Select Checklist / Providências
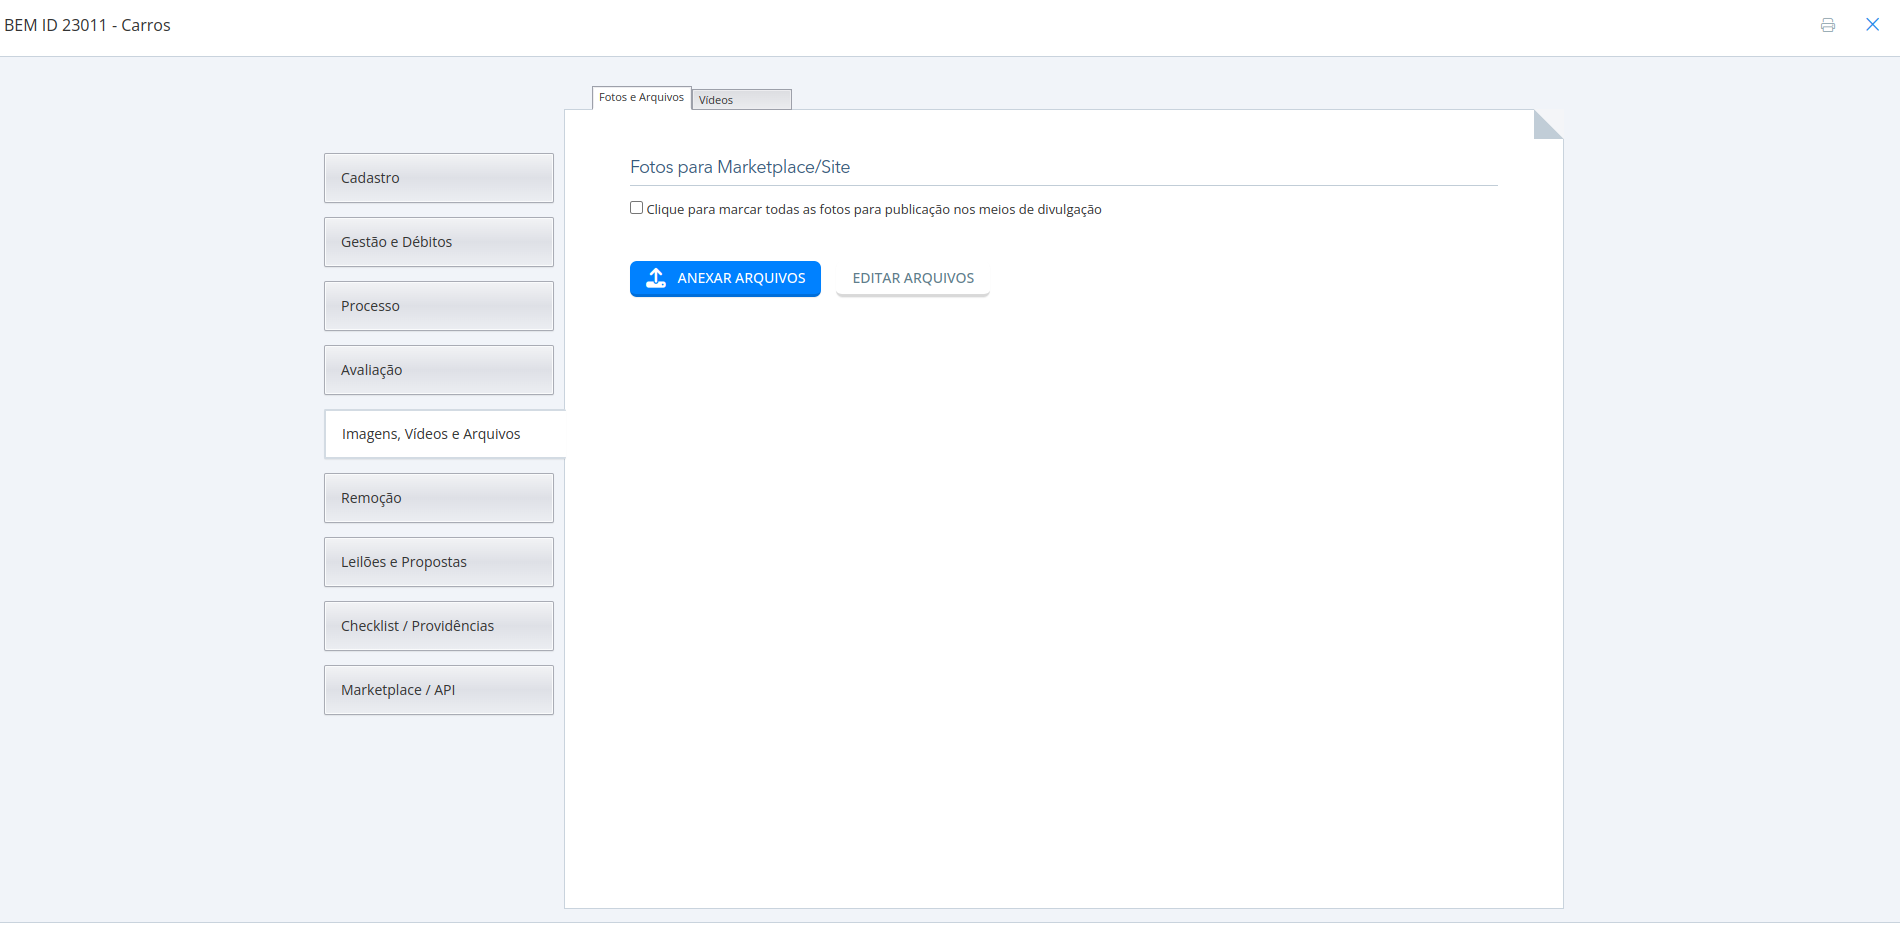The height and width of the screenshot is (929, 1900). point(438,625)
